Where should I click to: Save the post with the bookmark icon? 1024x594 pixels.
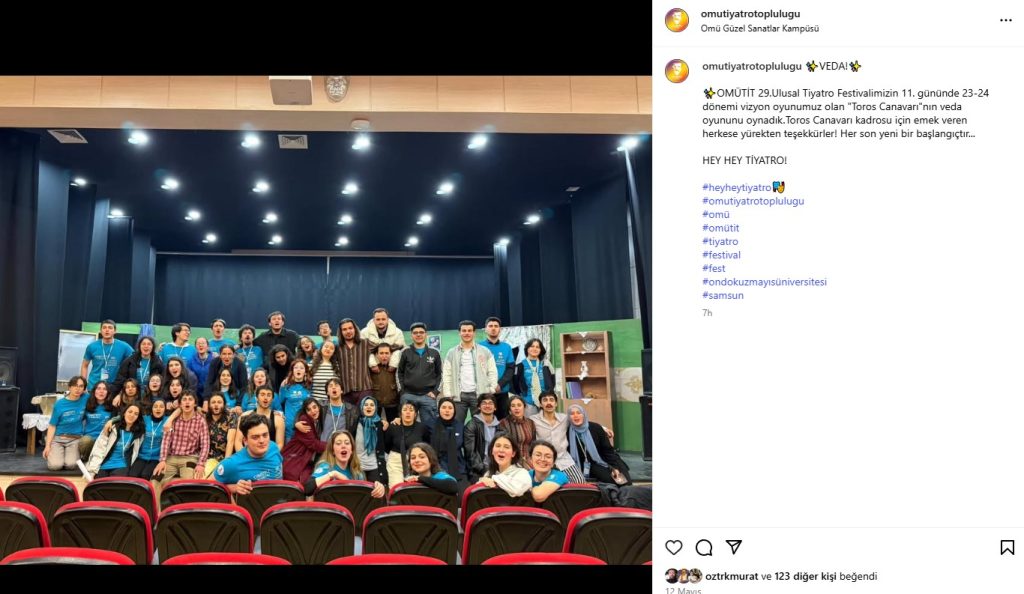(1007, 547)
